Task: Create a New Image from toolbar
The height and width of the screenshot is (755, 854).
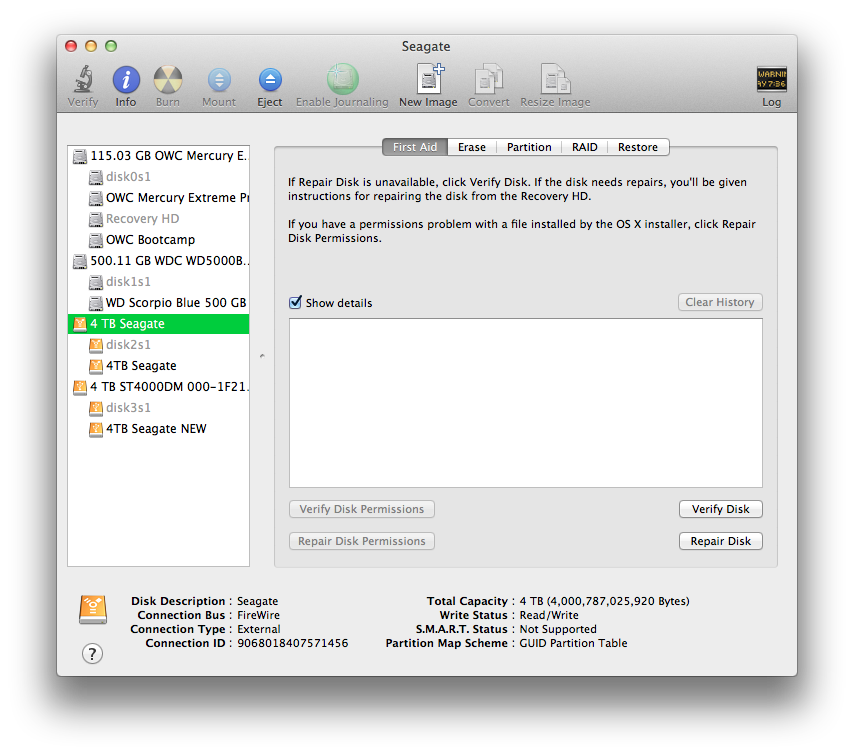Action: (429, 79)
